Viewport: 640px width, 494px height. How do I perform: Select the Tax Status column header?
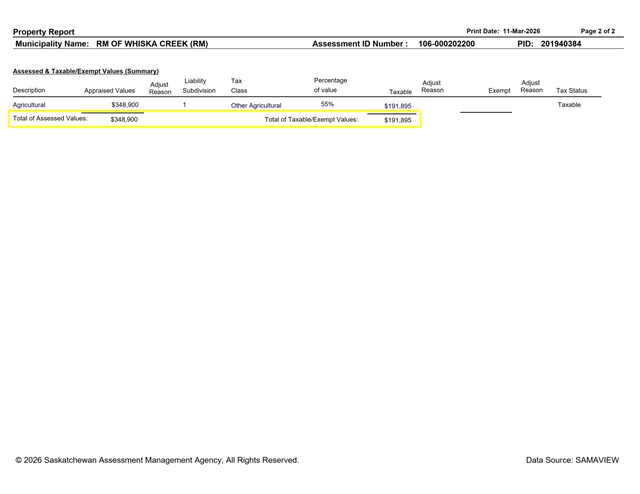click(572, 91)
